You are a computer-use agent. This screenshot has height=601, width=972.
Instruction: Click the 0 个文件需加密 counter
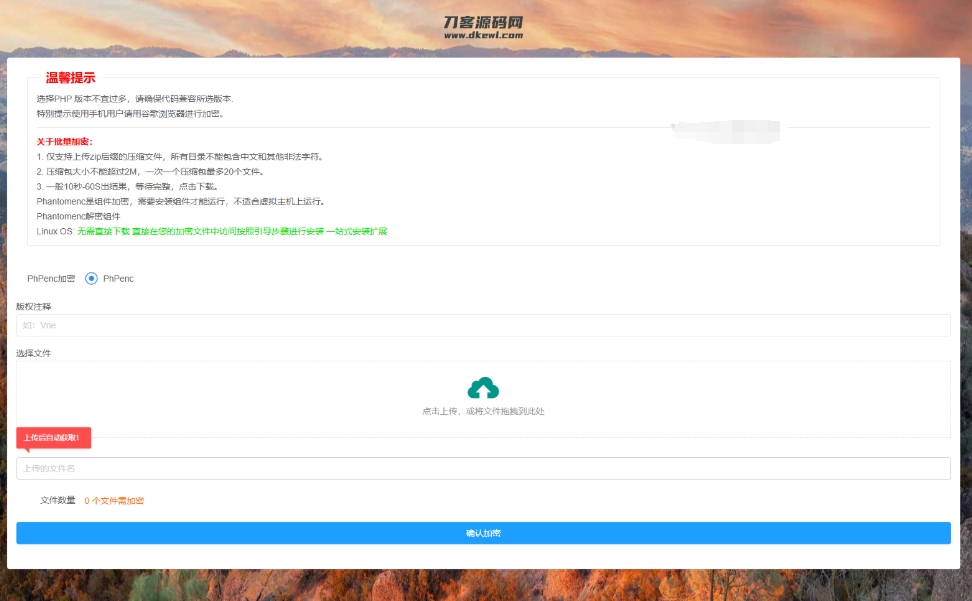pos(114,500)
